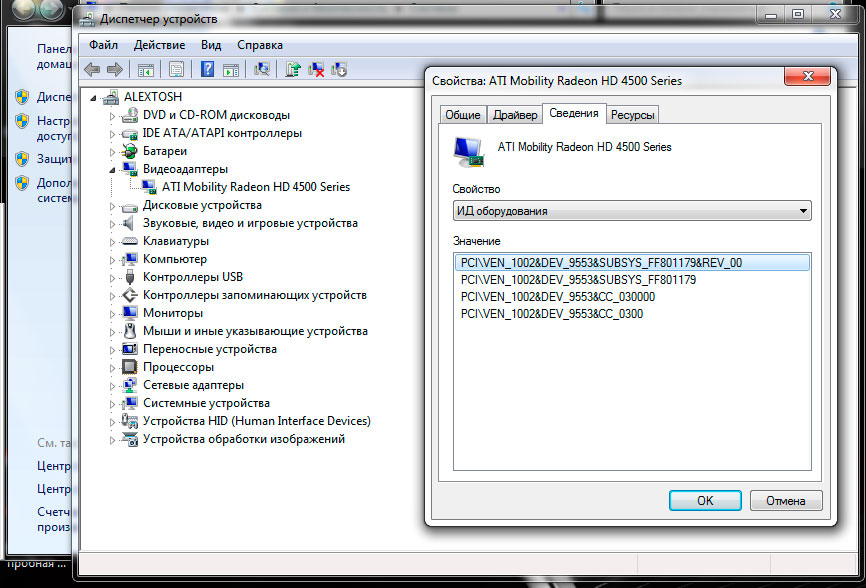Click the Back arrow toolbar icon
Viewport: 866px width, 588px height.
tap(92, 69)
